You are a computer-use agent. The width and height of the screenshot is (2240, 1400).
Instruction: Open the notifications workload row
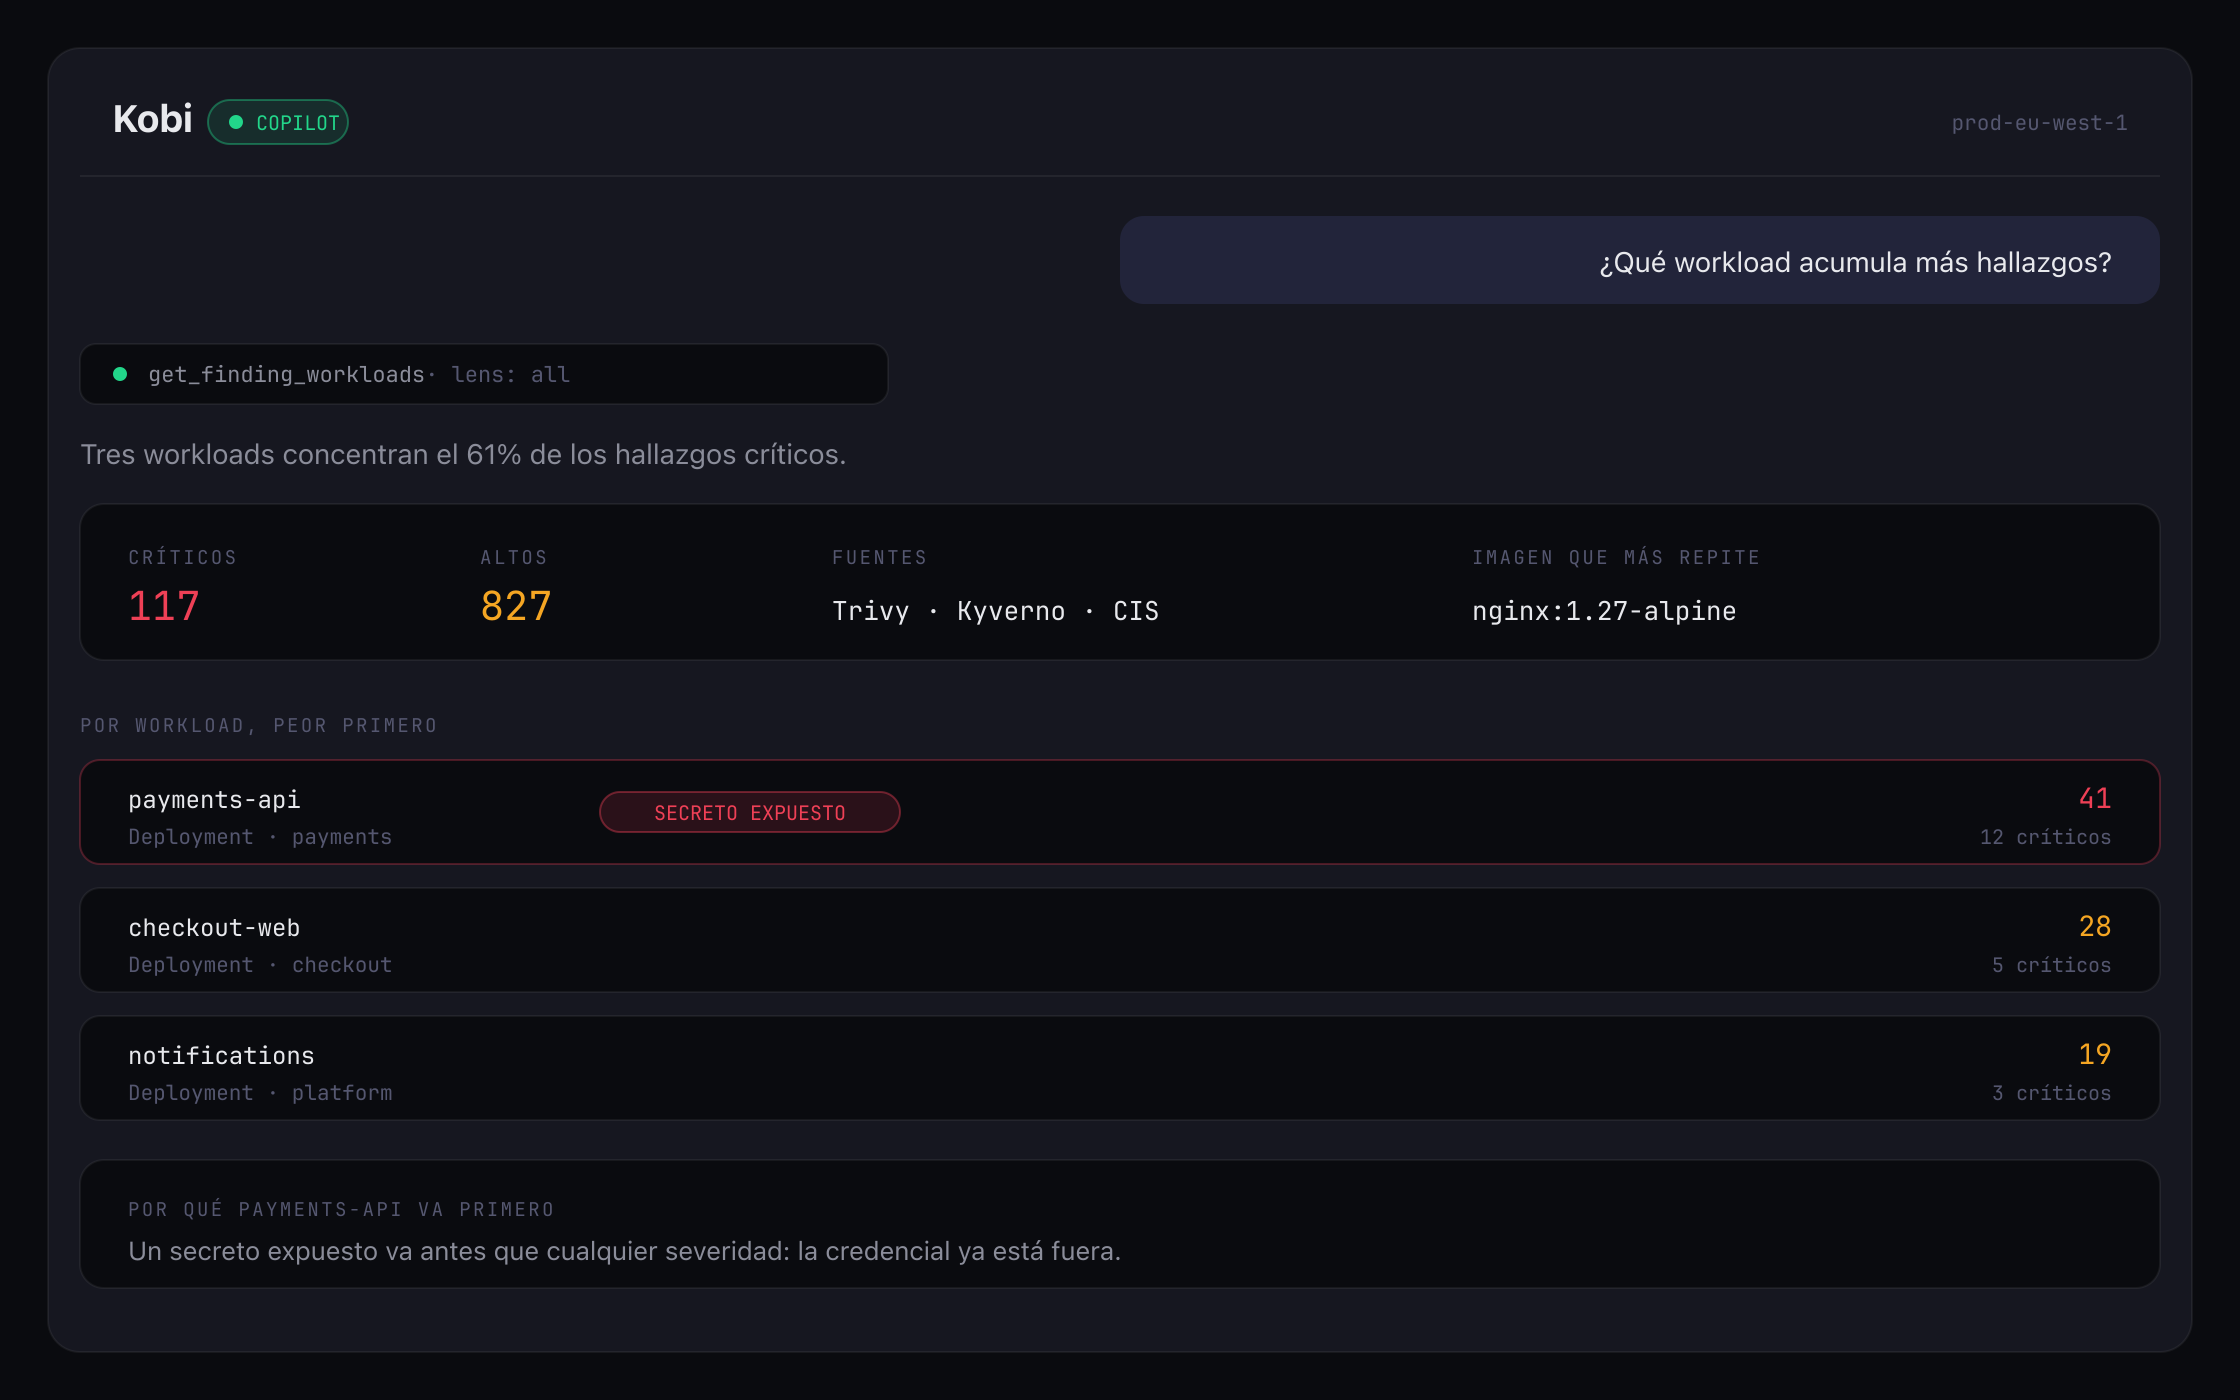(x=1120, y=1068)
